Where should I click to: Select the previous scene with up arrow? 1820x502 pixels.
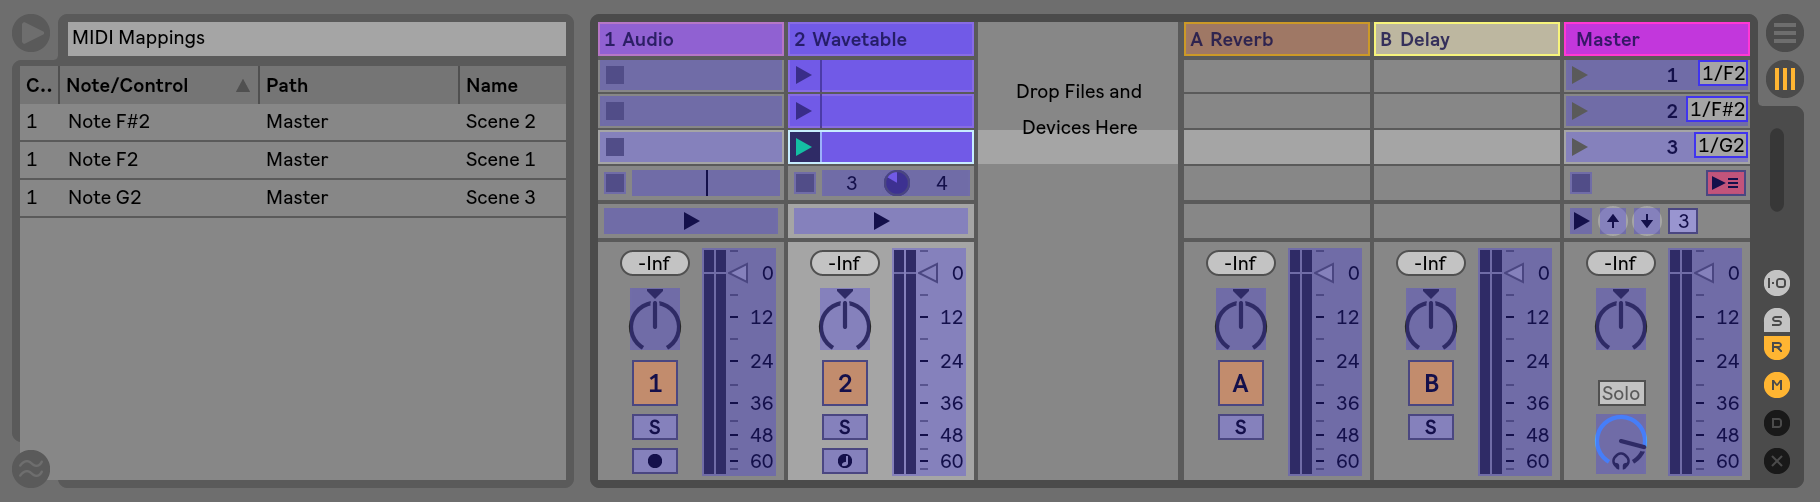coord(1613,221)
